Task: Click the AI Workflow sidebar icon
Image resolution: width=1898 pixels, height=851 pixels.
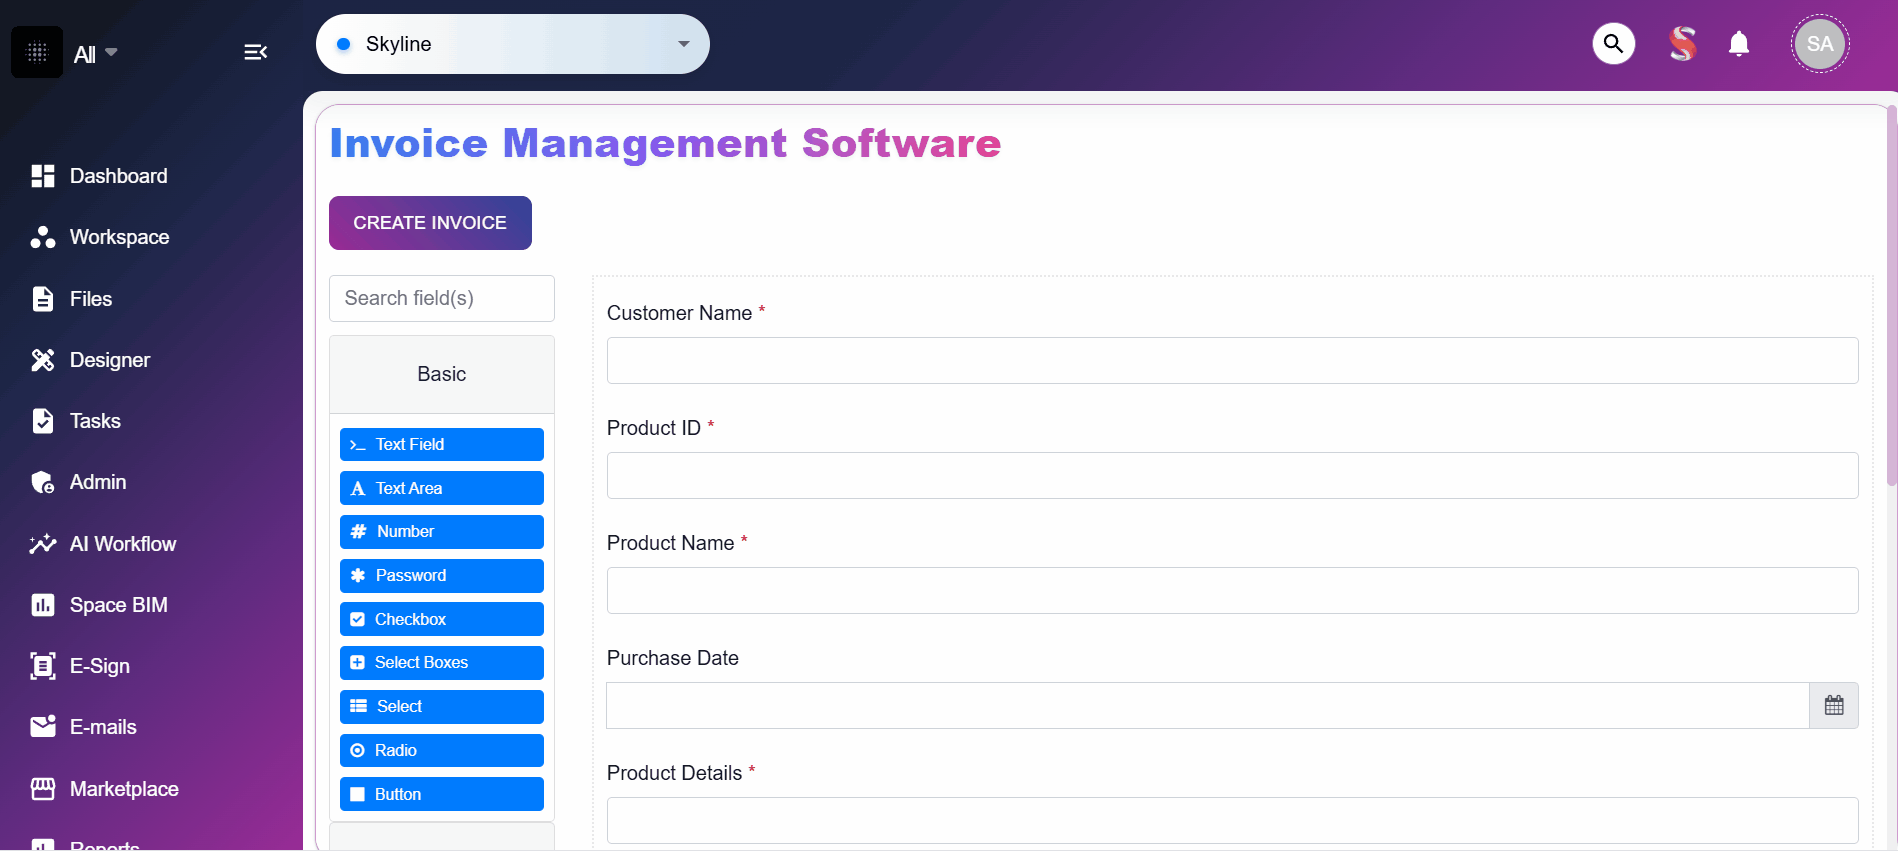Action: 43,544
